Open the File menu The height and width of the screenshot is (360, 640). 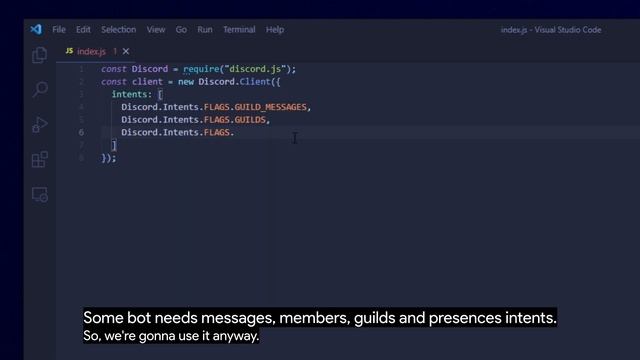(59, 29)
